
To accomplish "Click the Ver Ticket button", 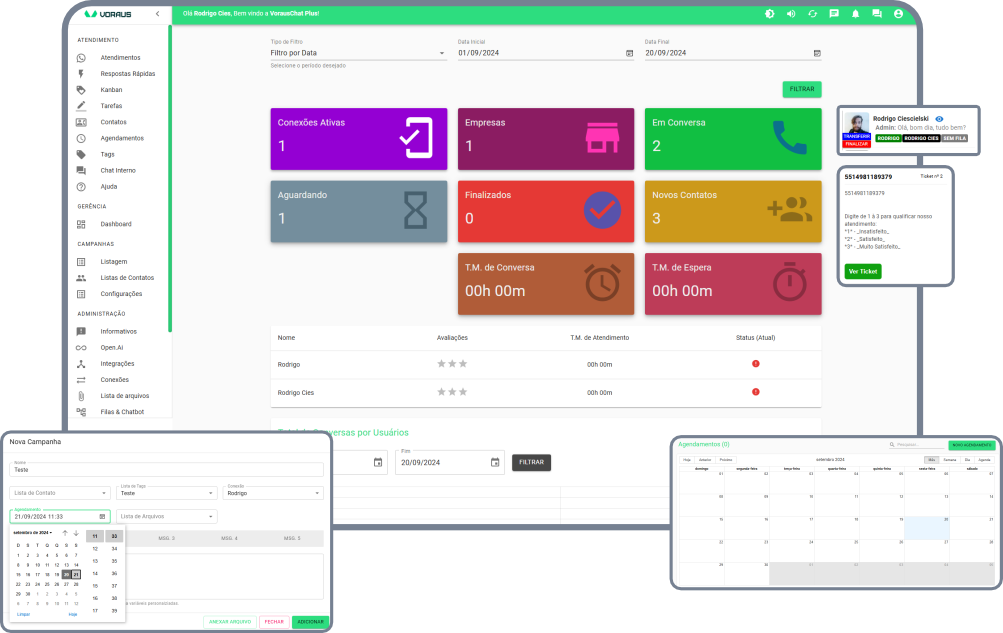I will (863, 271).
